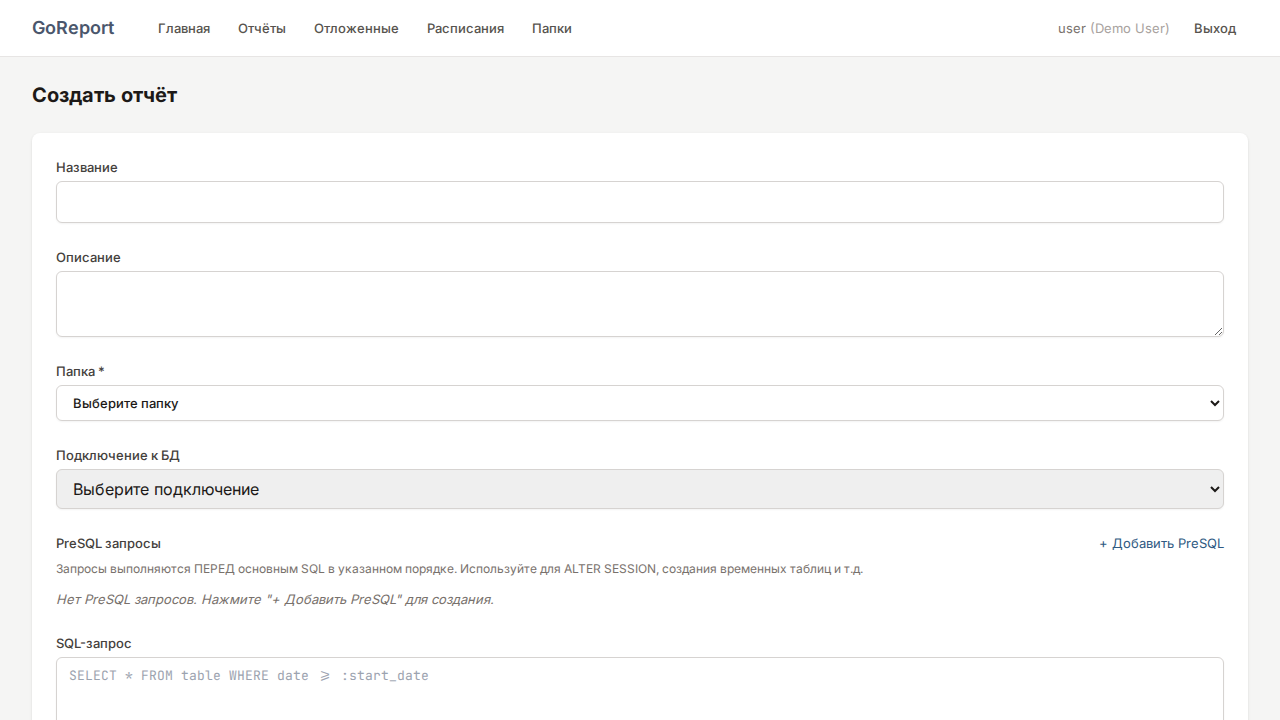Click the user (Demo User) label

point(1113,28)
